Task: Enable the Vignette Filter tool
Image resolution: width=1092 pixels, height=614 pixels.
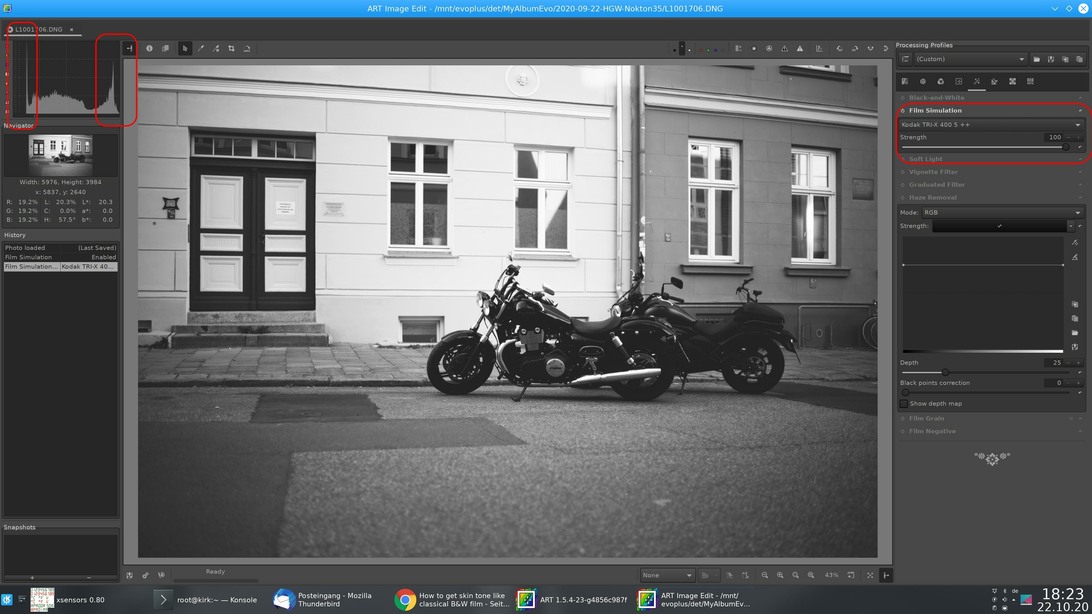Action: pyautogui.click(x=903, y=172)
